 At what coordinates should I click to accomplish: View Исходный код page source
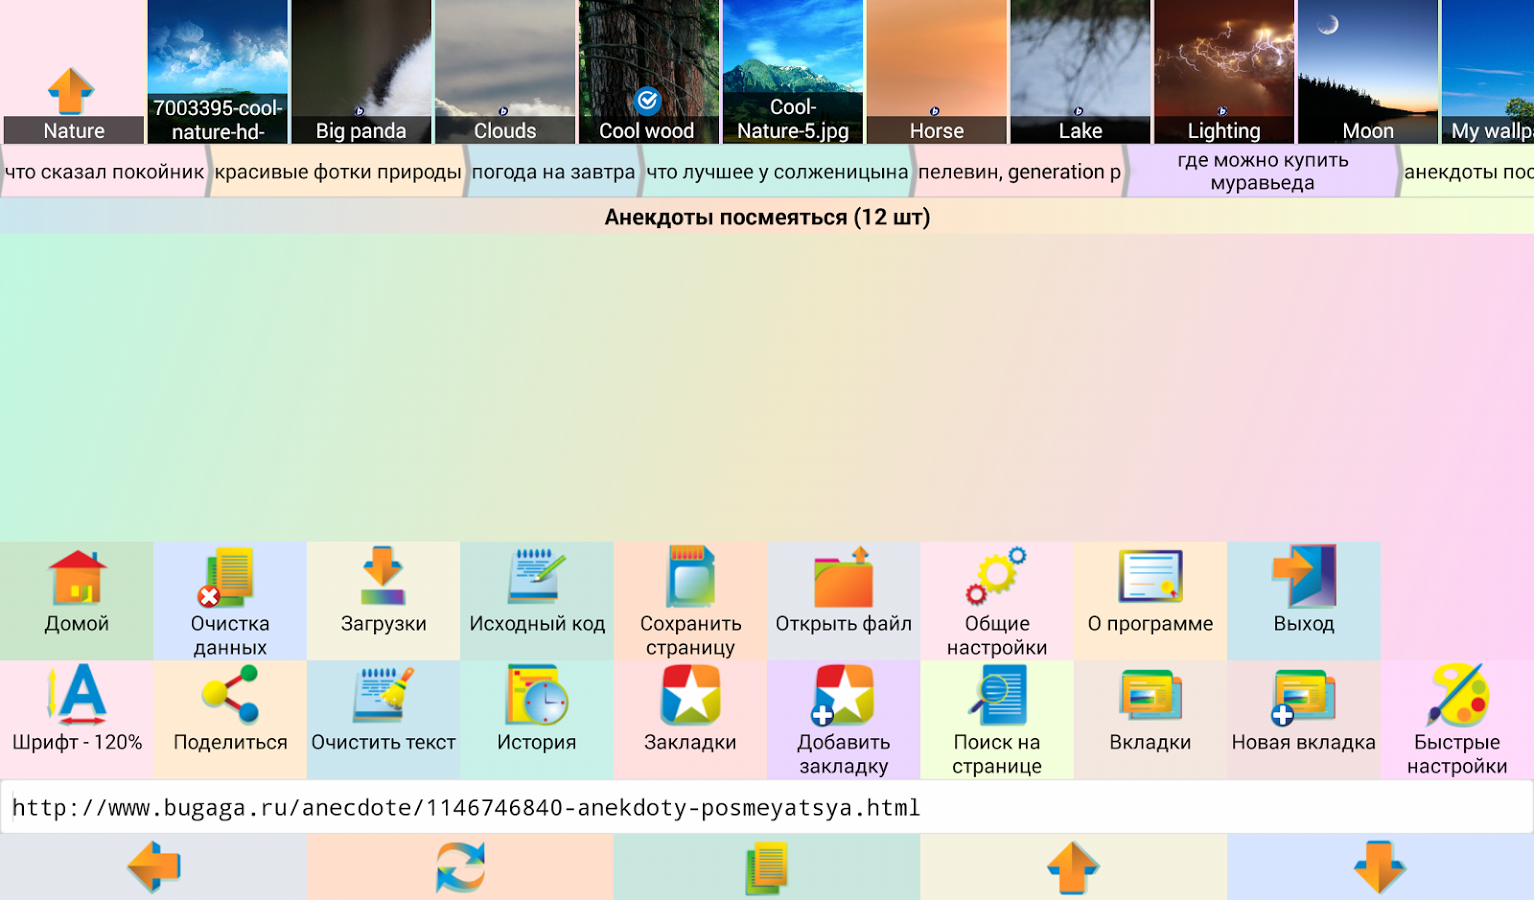(x=537, y=600)
